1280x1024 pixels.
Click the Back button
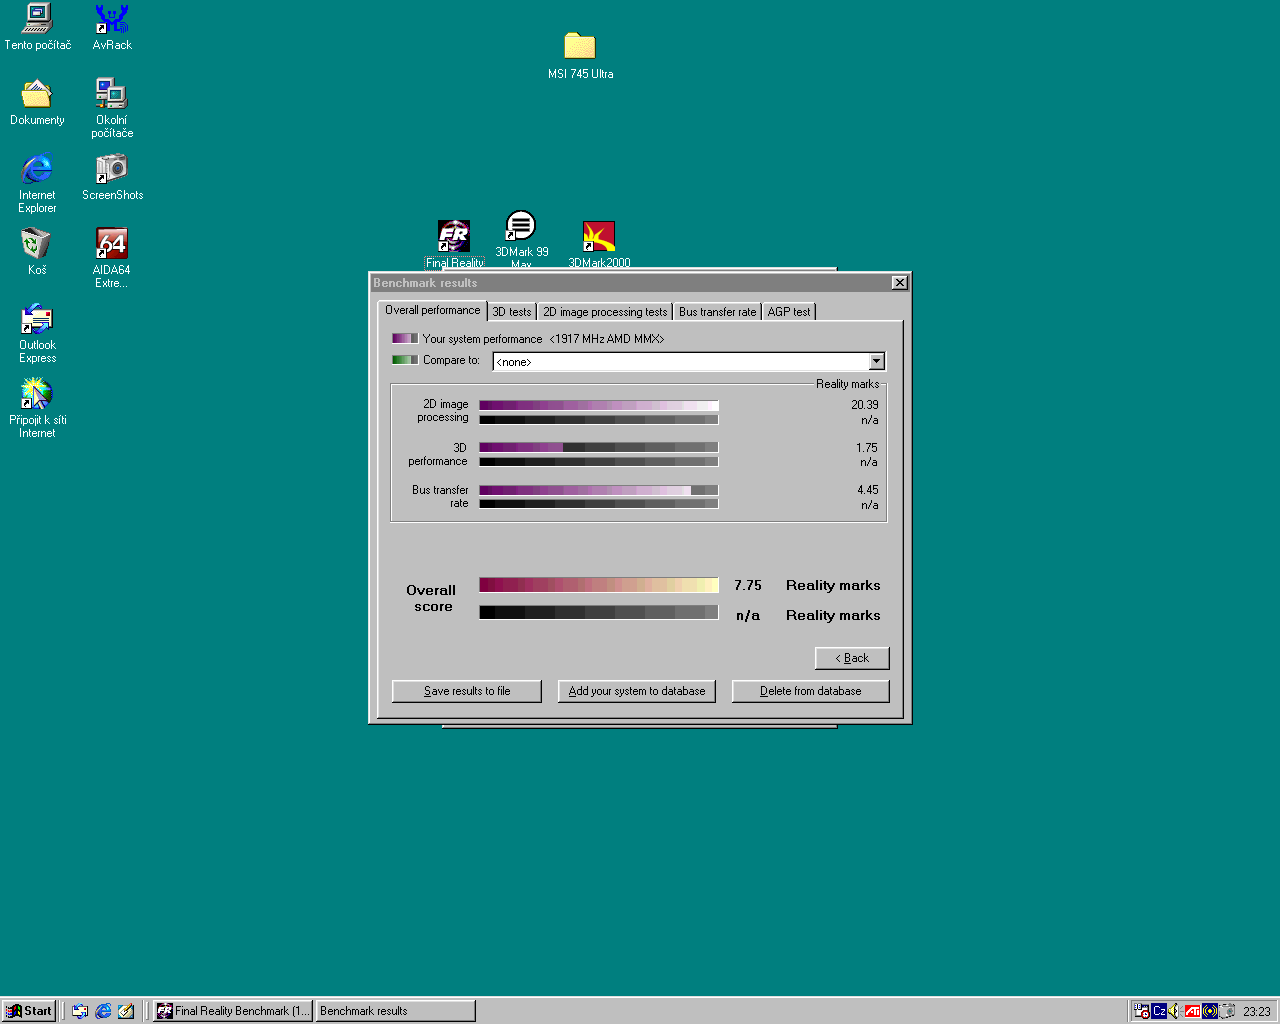click(852, 658)
